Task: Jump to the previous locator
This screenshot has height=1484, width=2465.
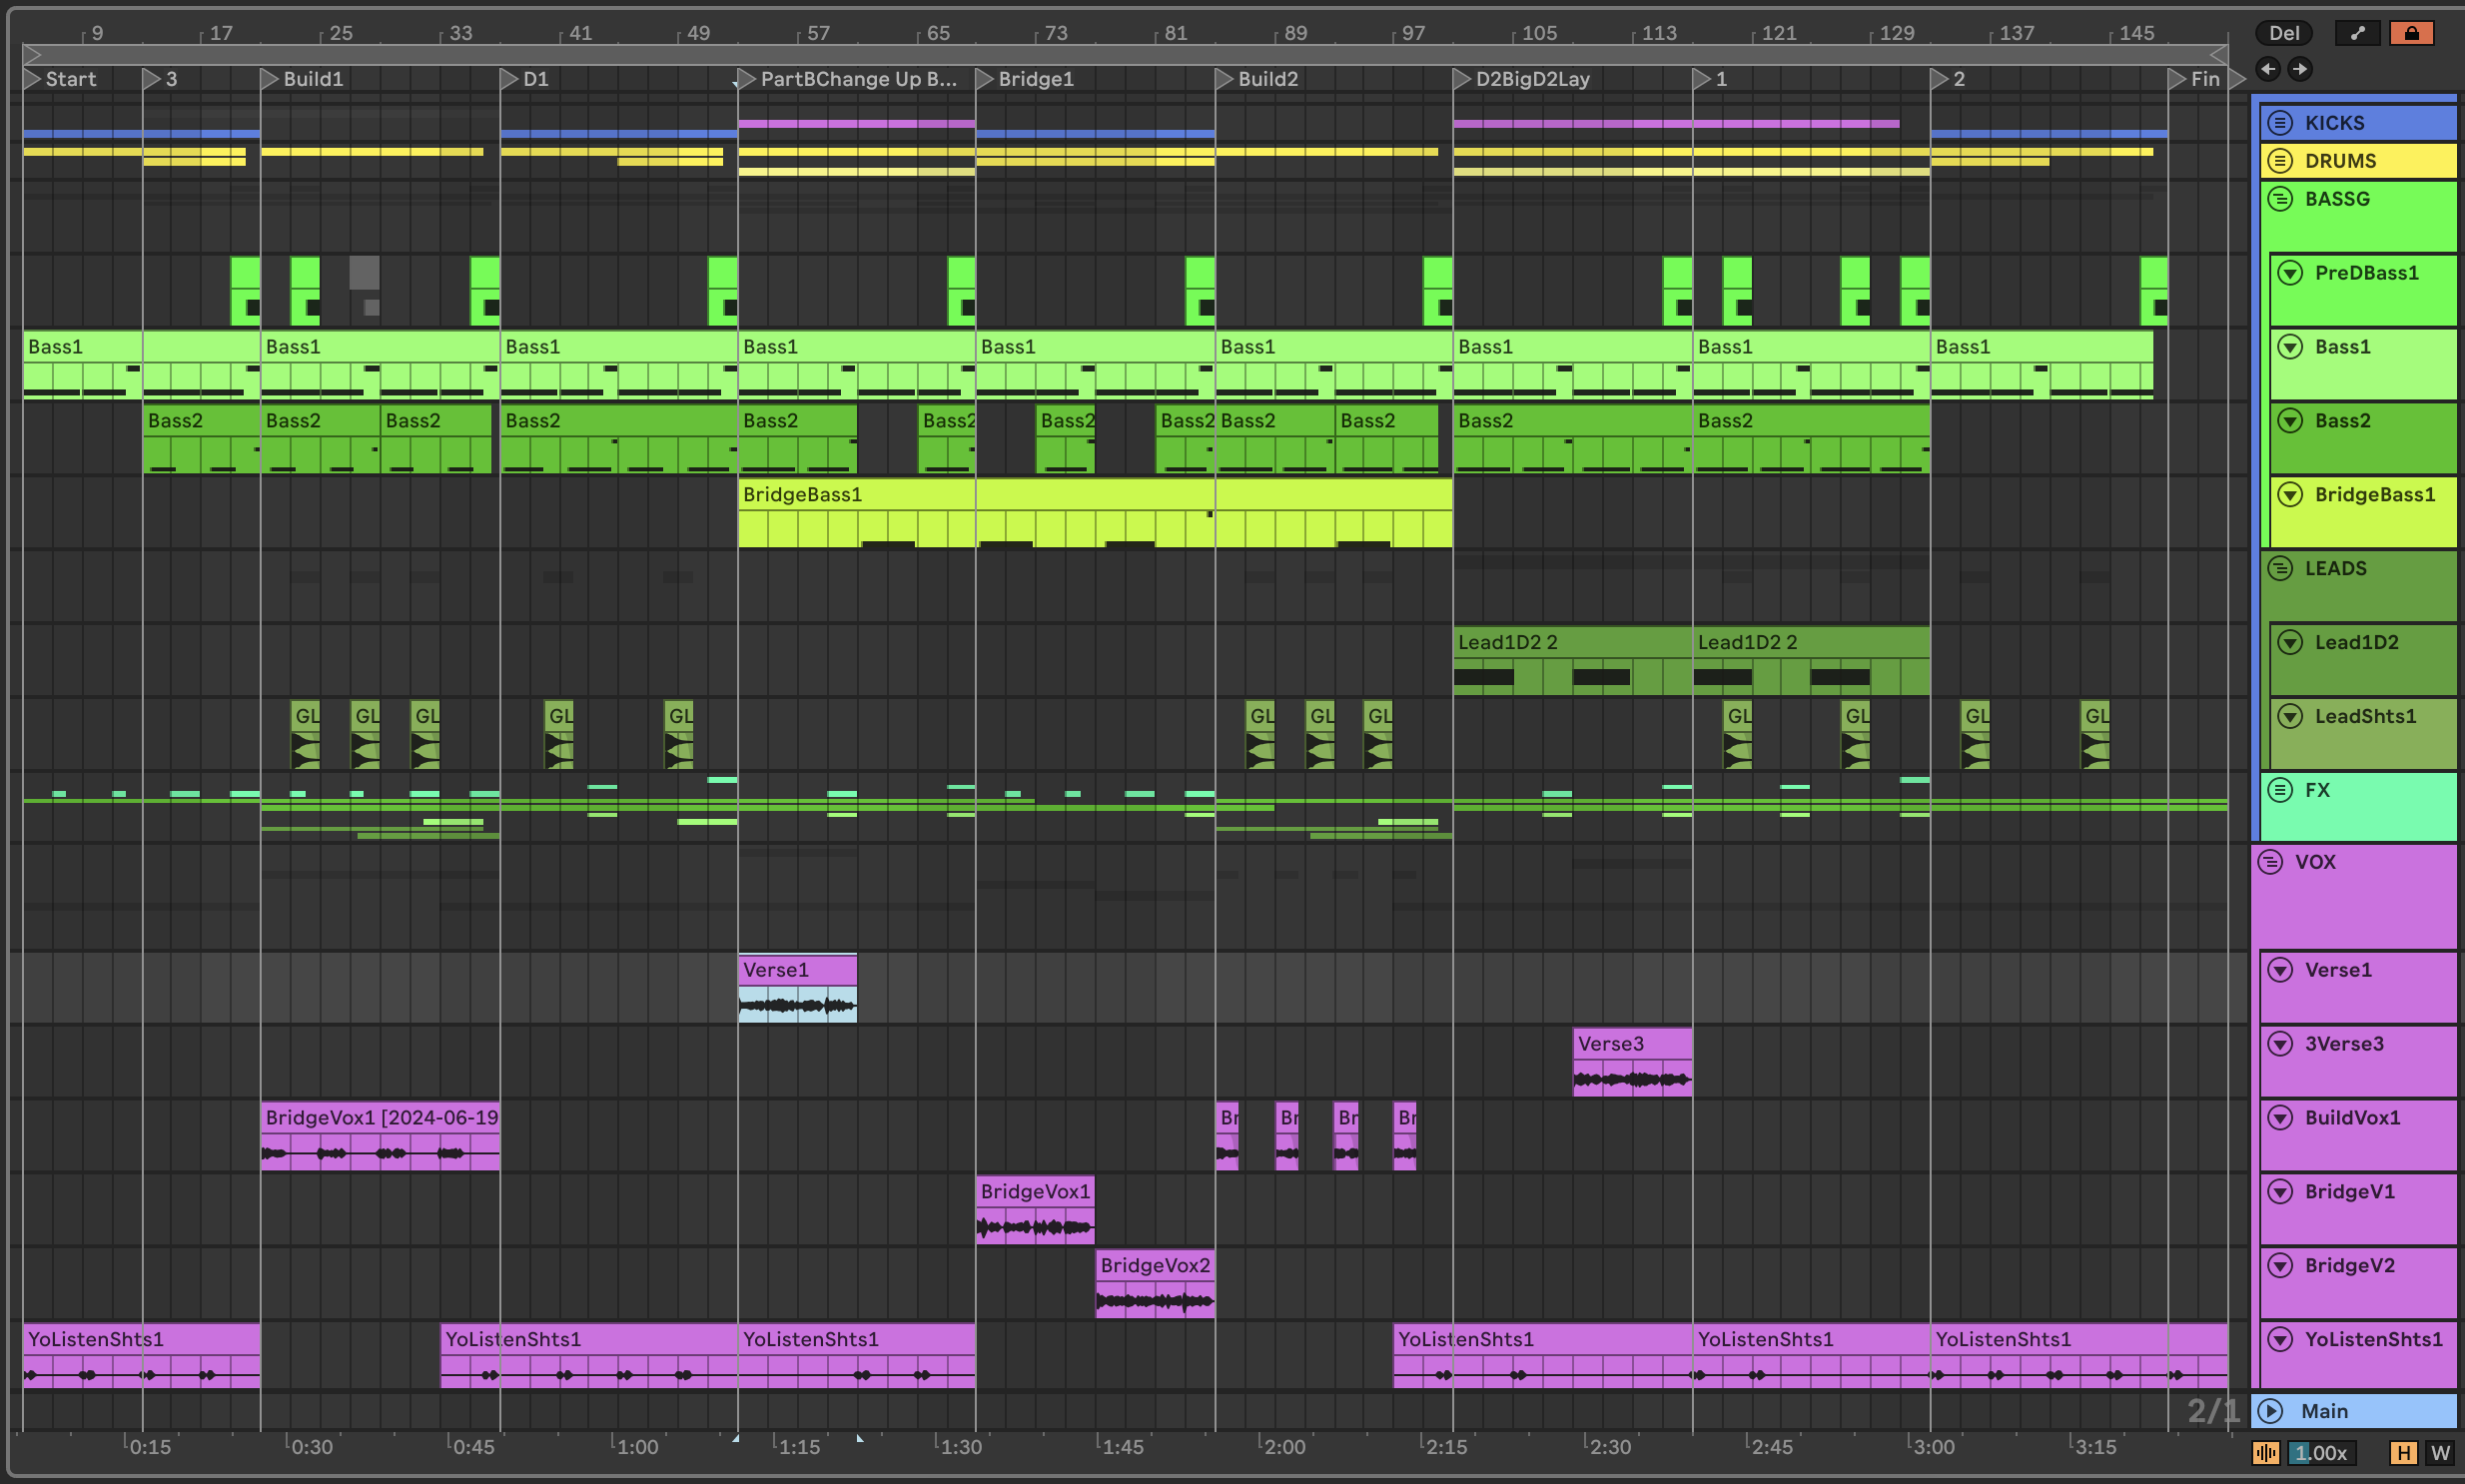Action: point(2268,69)
